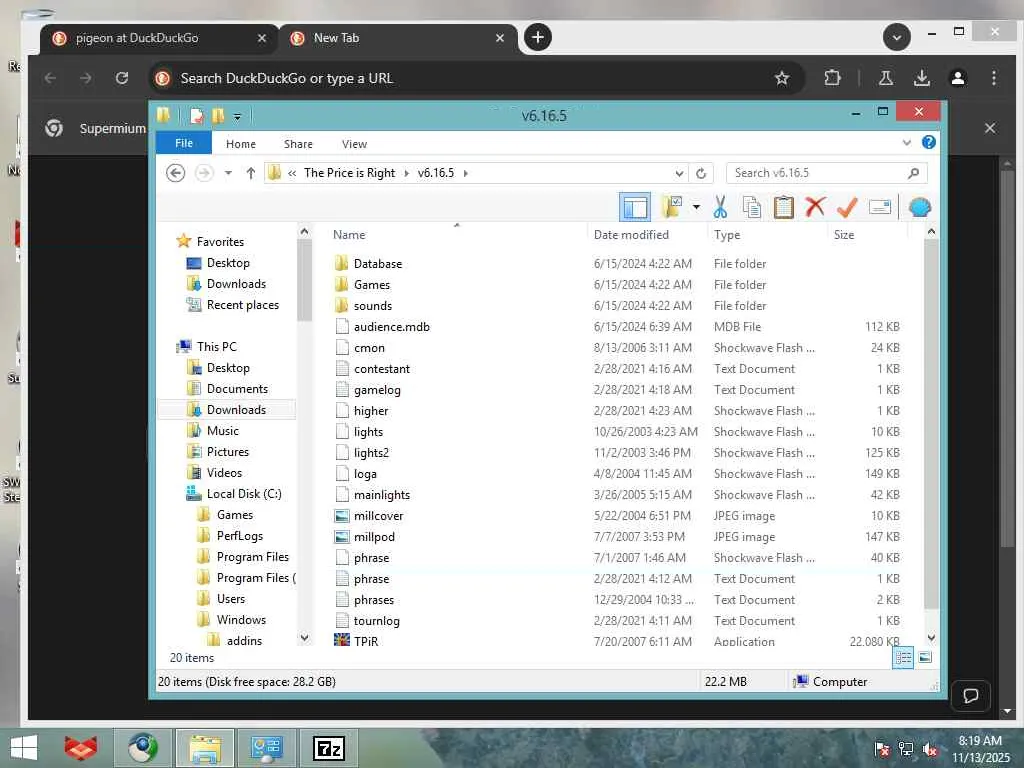Image resolution: width=1024 pixels, height=768 pixels.
Task: Open the recent locations dropdown arrow
Action: tap(228, 173)
